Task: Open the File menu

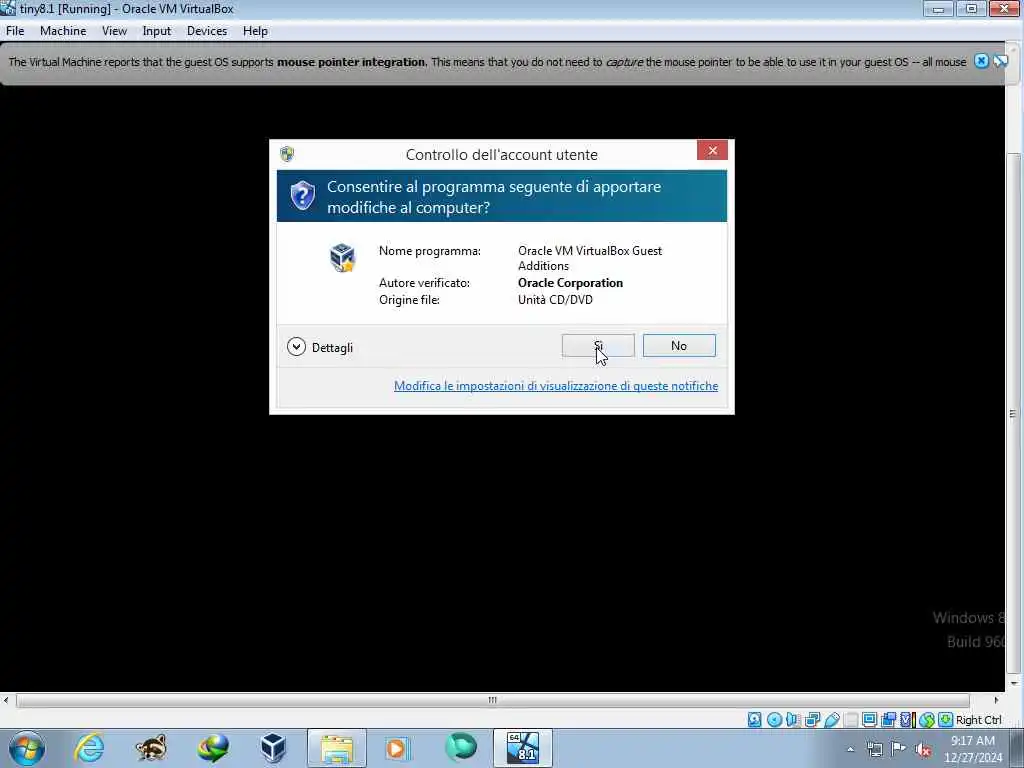Action: [x=15, y=31]
